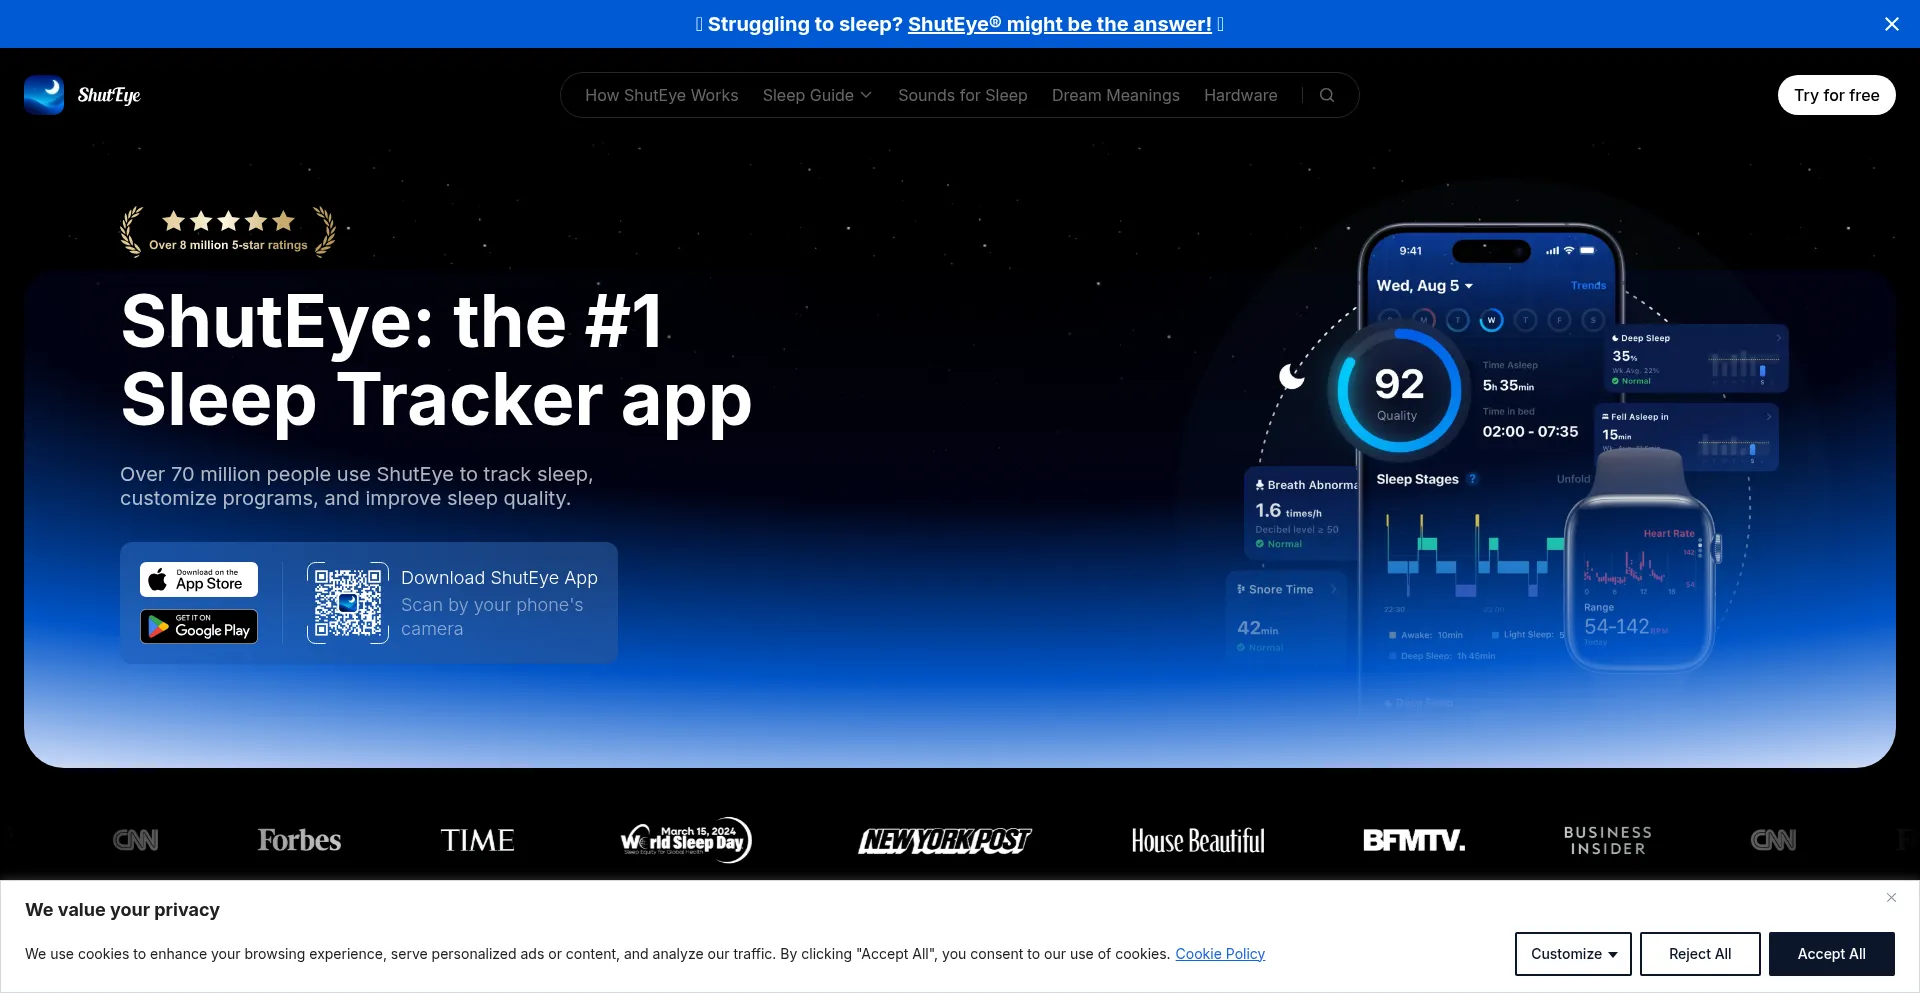This screenshot has width=1920, height=993.
Task: Select the highlighted W day circle
Action: pos(1491,320)
